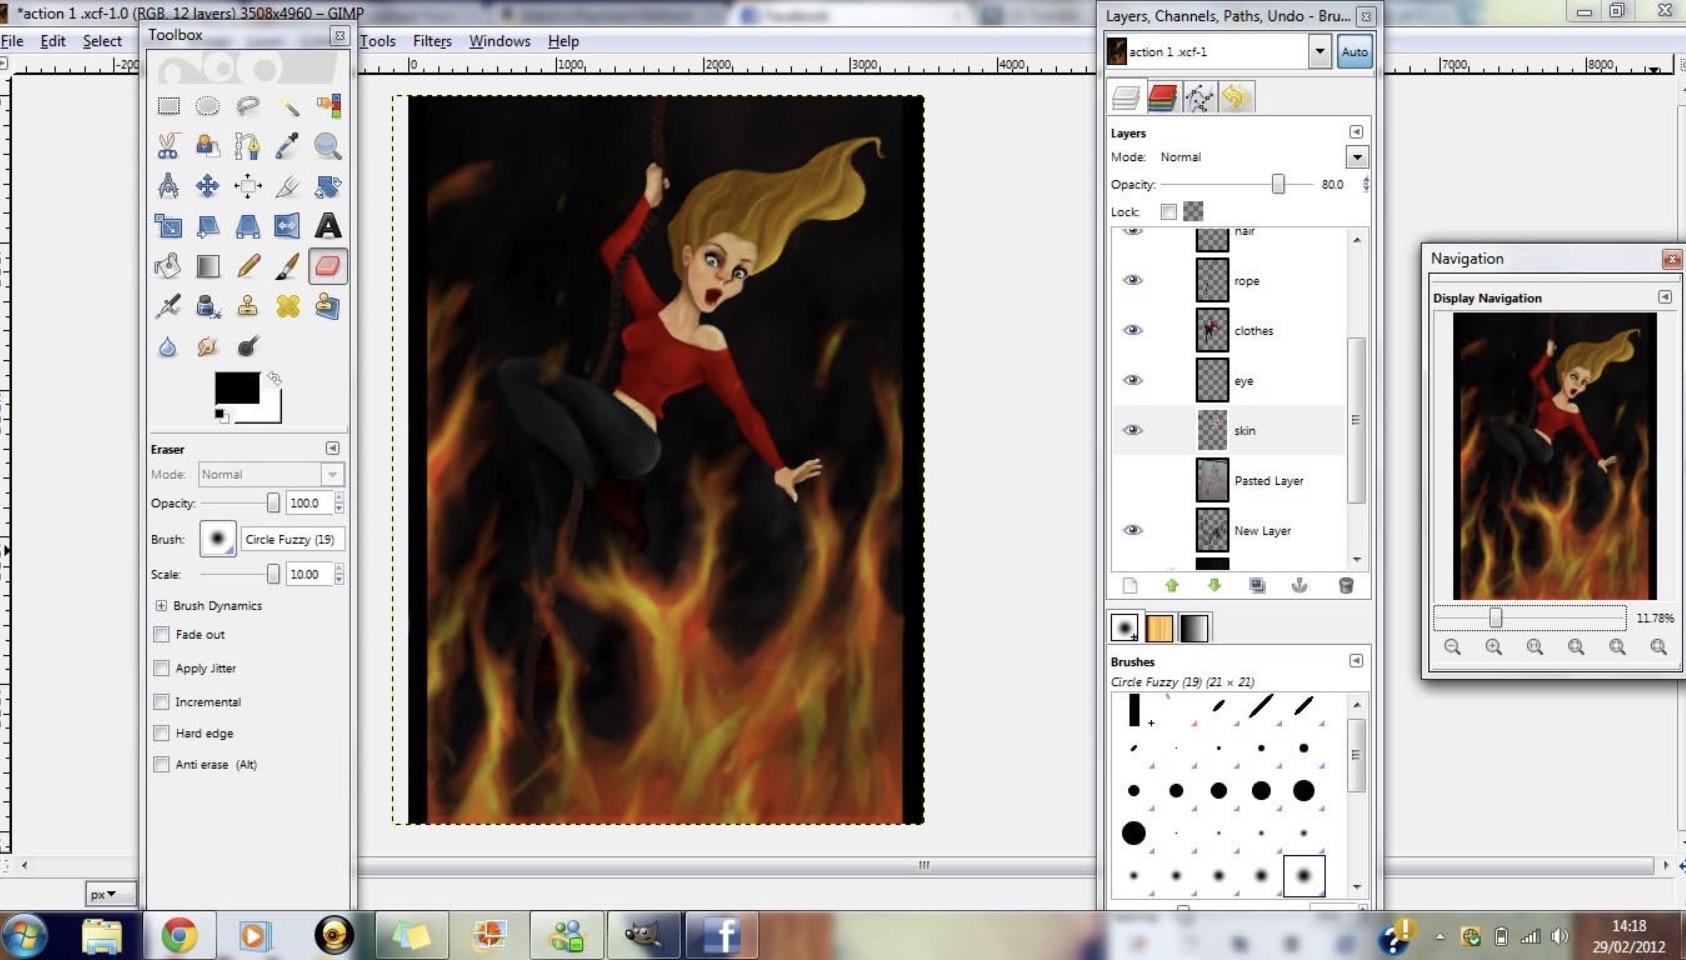The image size is (1686, 960).
Task: Toggle the Lock alpha channel checkbox
Action: point(1168,211)
